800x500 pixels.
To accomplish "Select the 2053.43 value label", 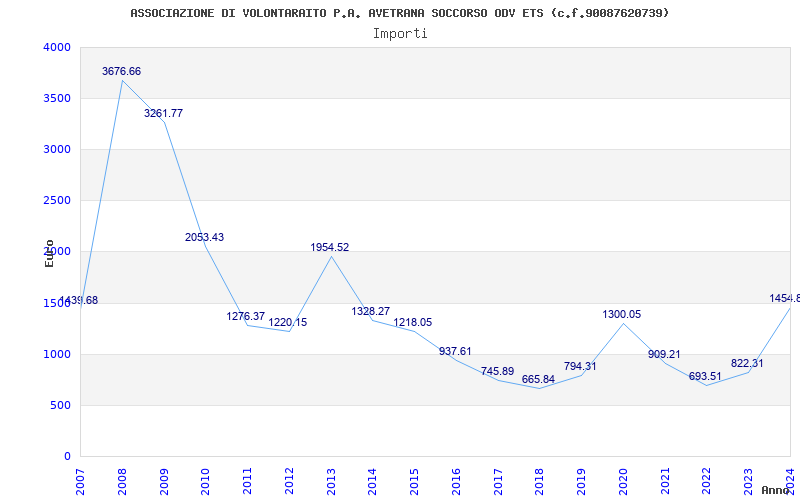I will click(205, 237).
